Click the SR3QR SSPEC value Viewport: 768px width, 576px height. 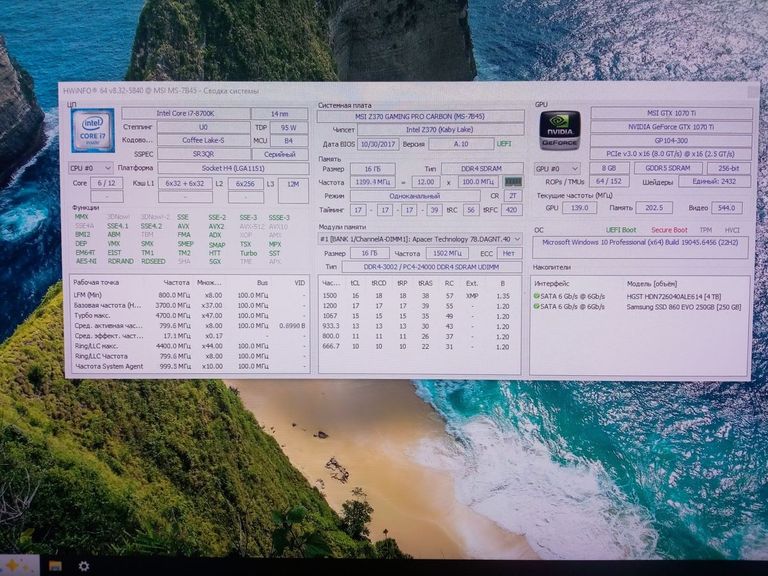tap(203, 154)
